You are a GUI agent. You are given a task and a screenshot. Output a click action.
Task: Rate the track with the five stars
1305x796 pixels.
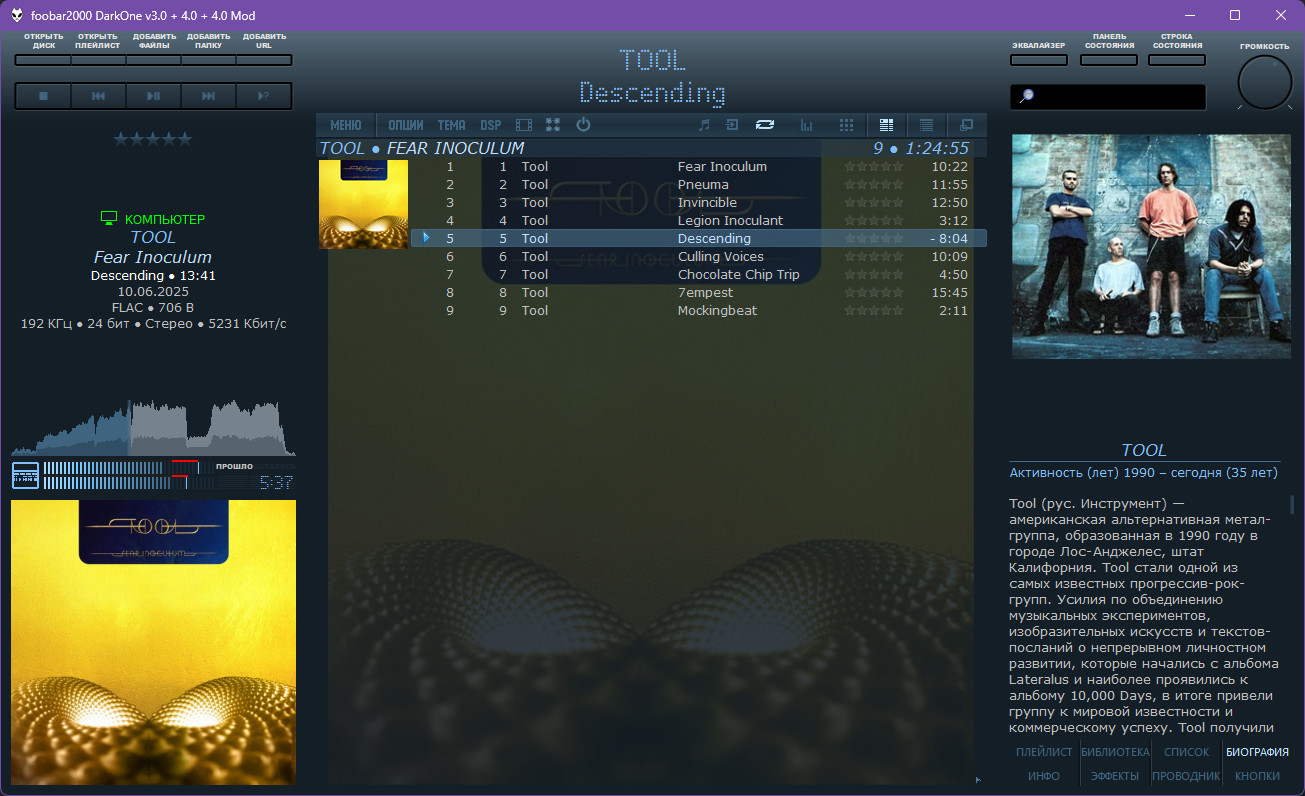coord(153,139)
